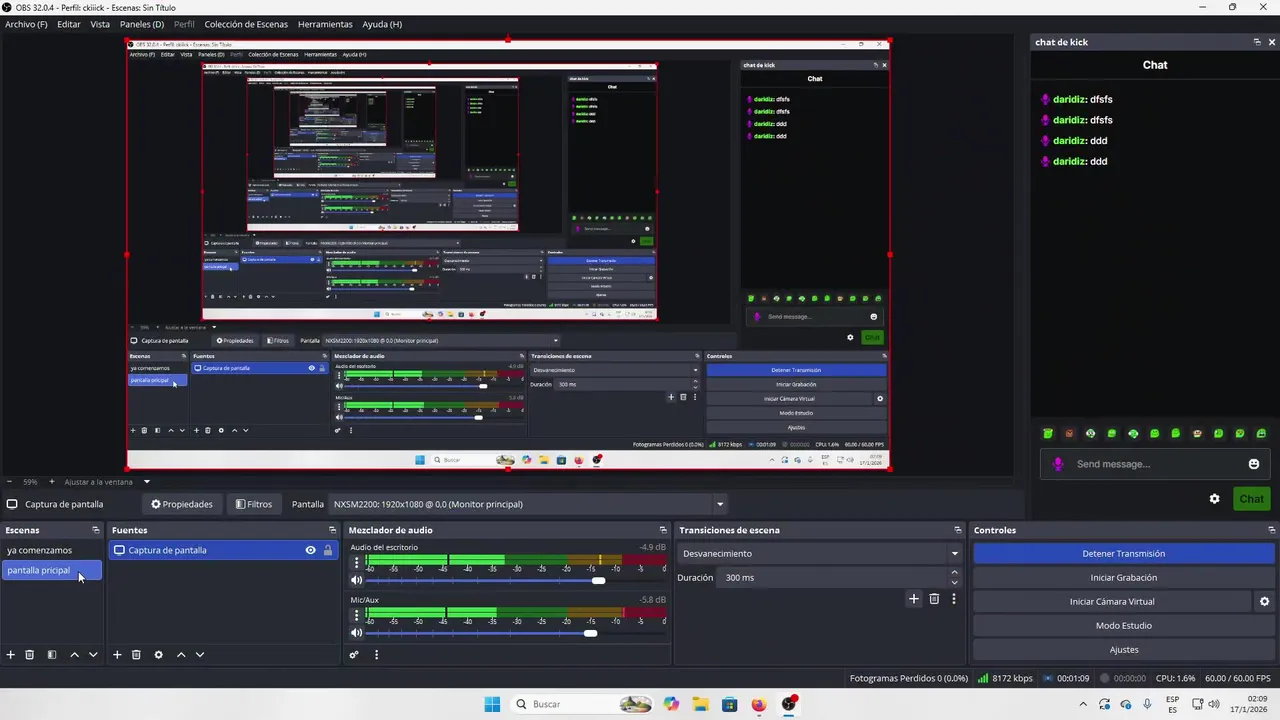Open emoji picker in chat input
1280x720 pixels.
click(x=1254, y=464)
